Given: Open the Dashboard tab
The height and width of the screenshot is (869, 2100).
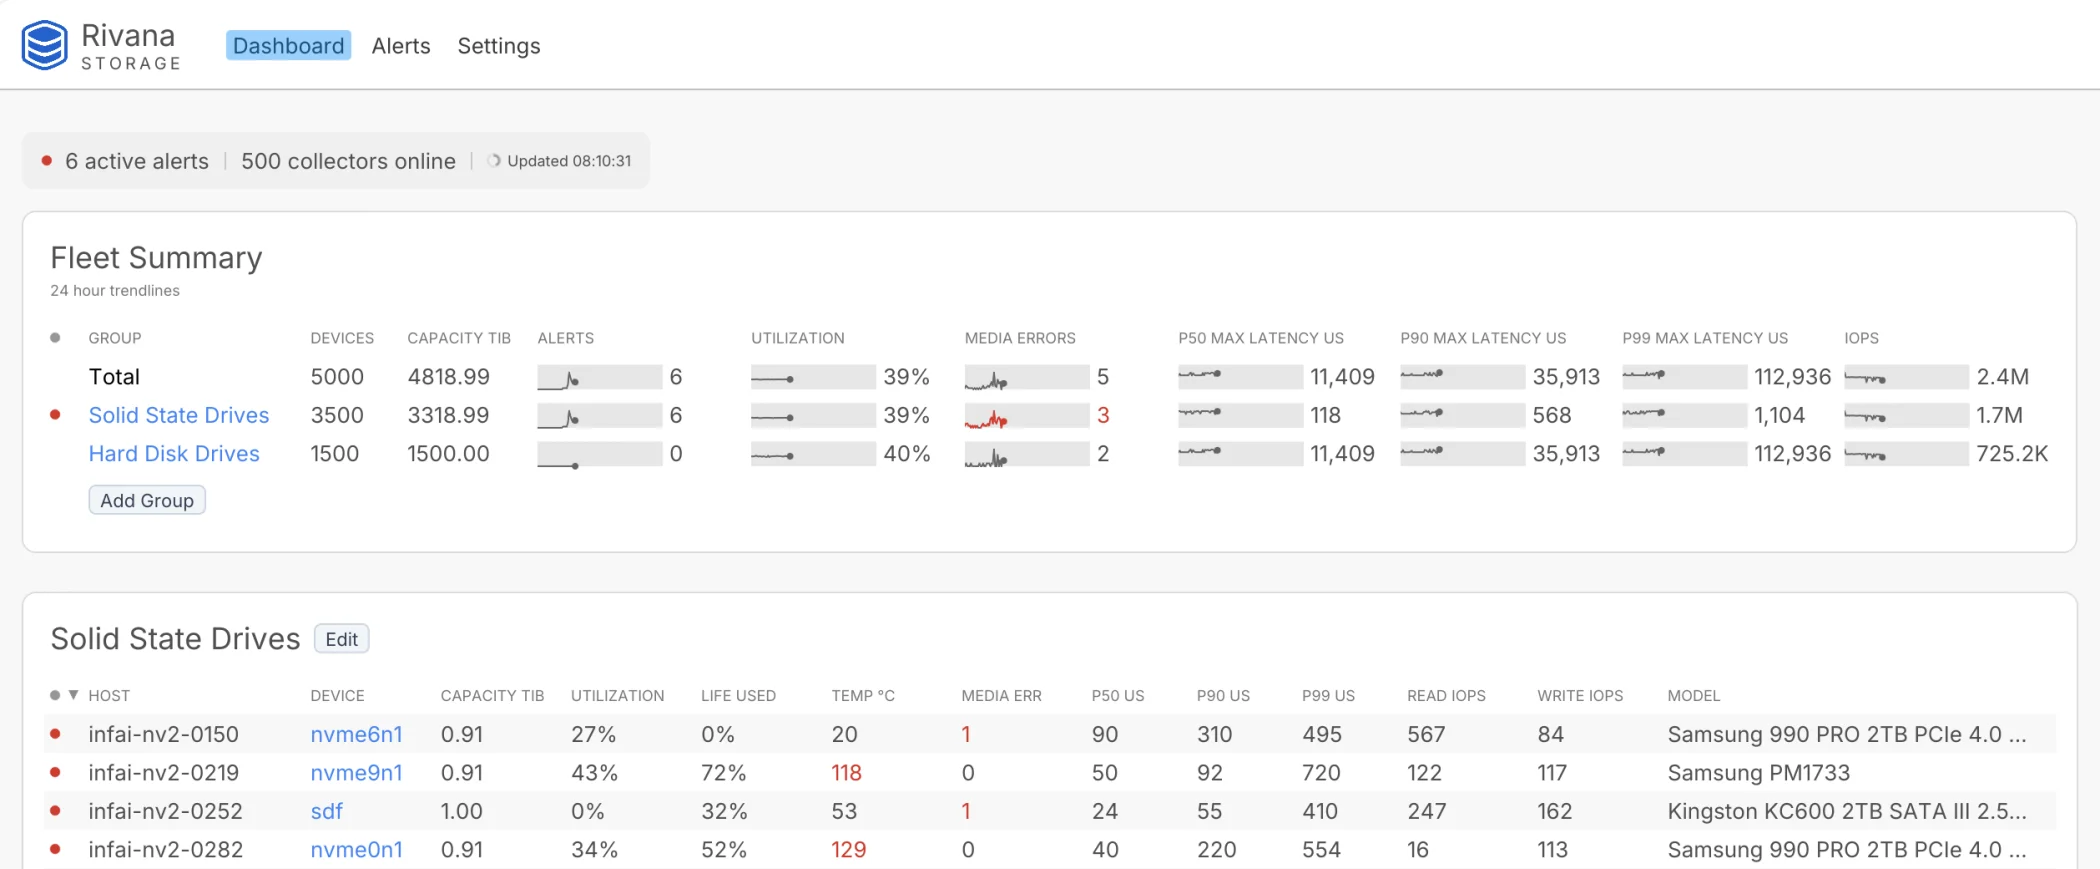Looking at the screenshot, I should coord(288,45).
